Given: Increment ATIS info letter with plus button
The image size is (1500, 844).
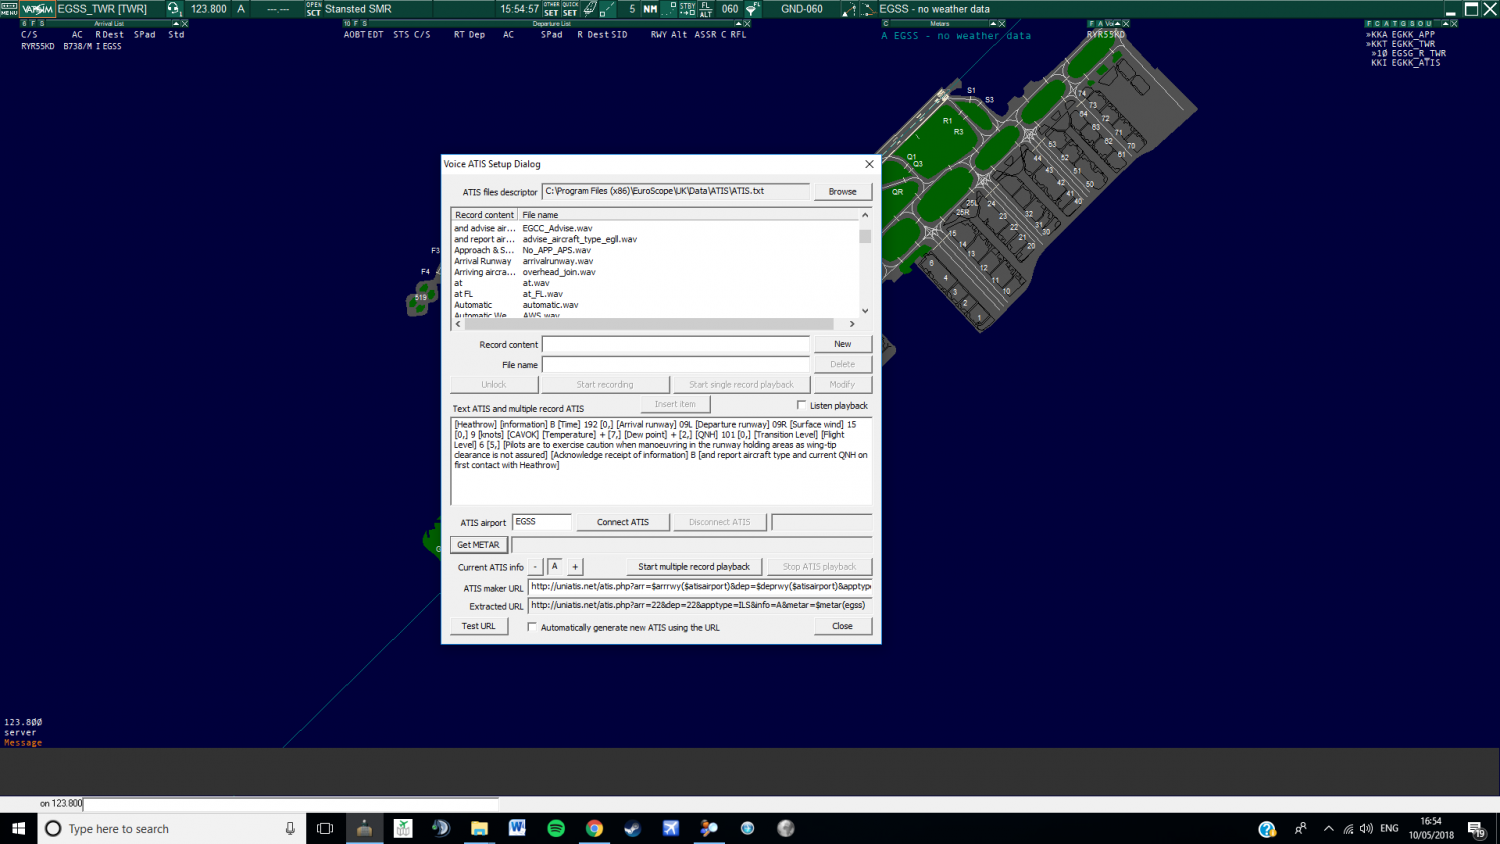Looking at the screenshot, I should pos(575,567).
